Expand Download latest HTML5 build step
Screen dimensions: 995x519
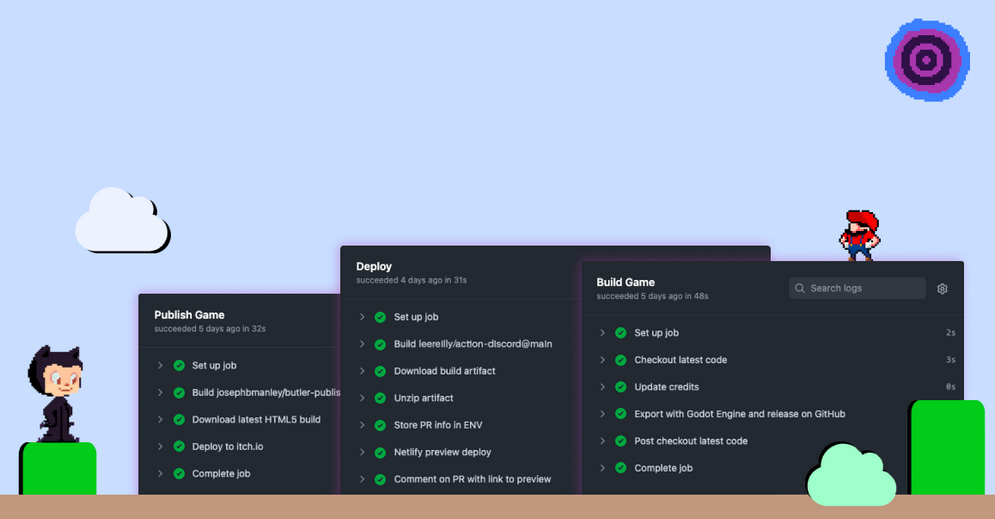(160, 420)
